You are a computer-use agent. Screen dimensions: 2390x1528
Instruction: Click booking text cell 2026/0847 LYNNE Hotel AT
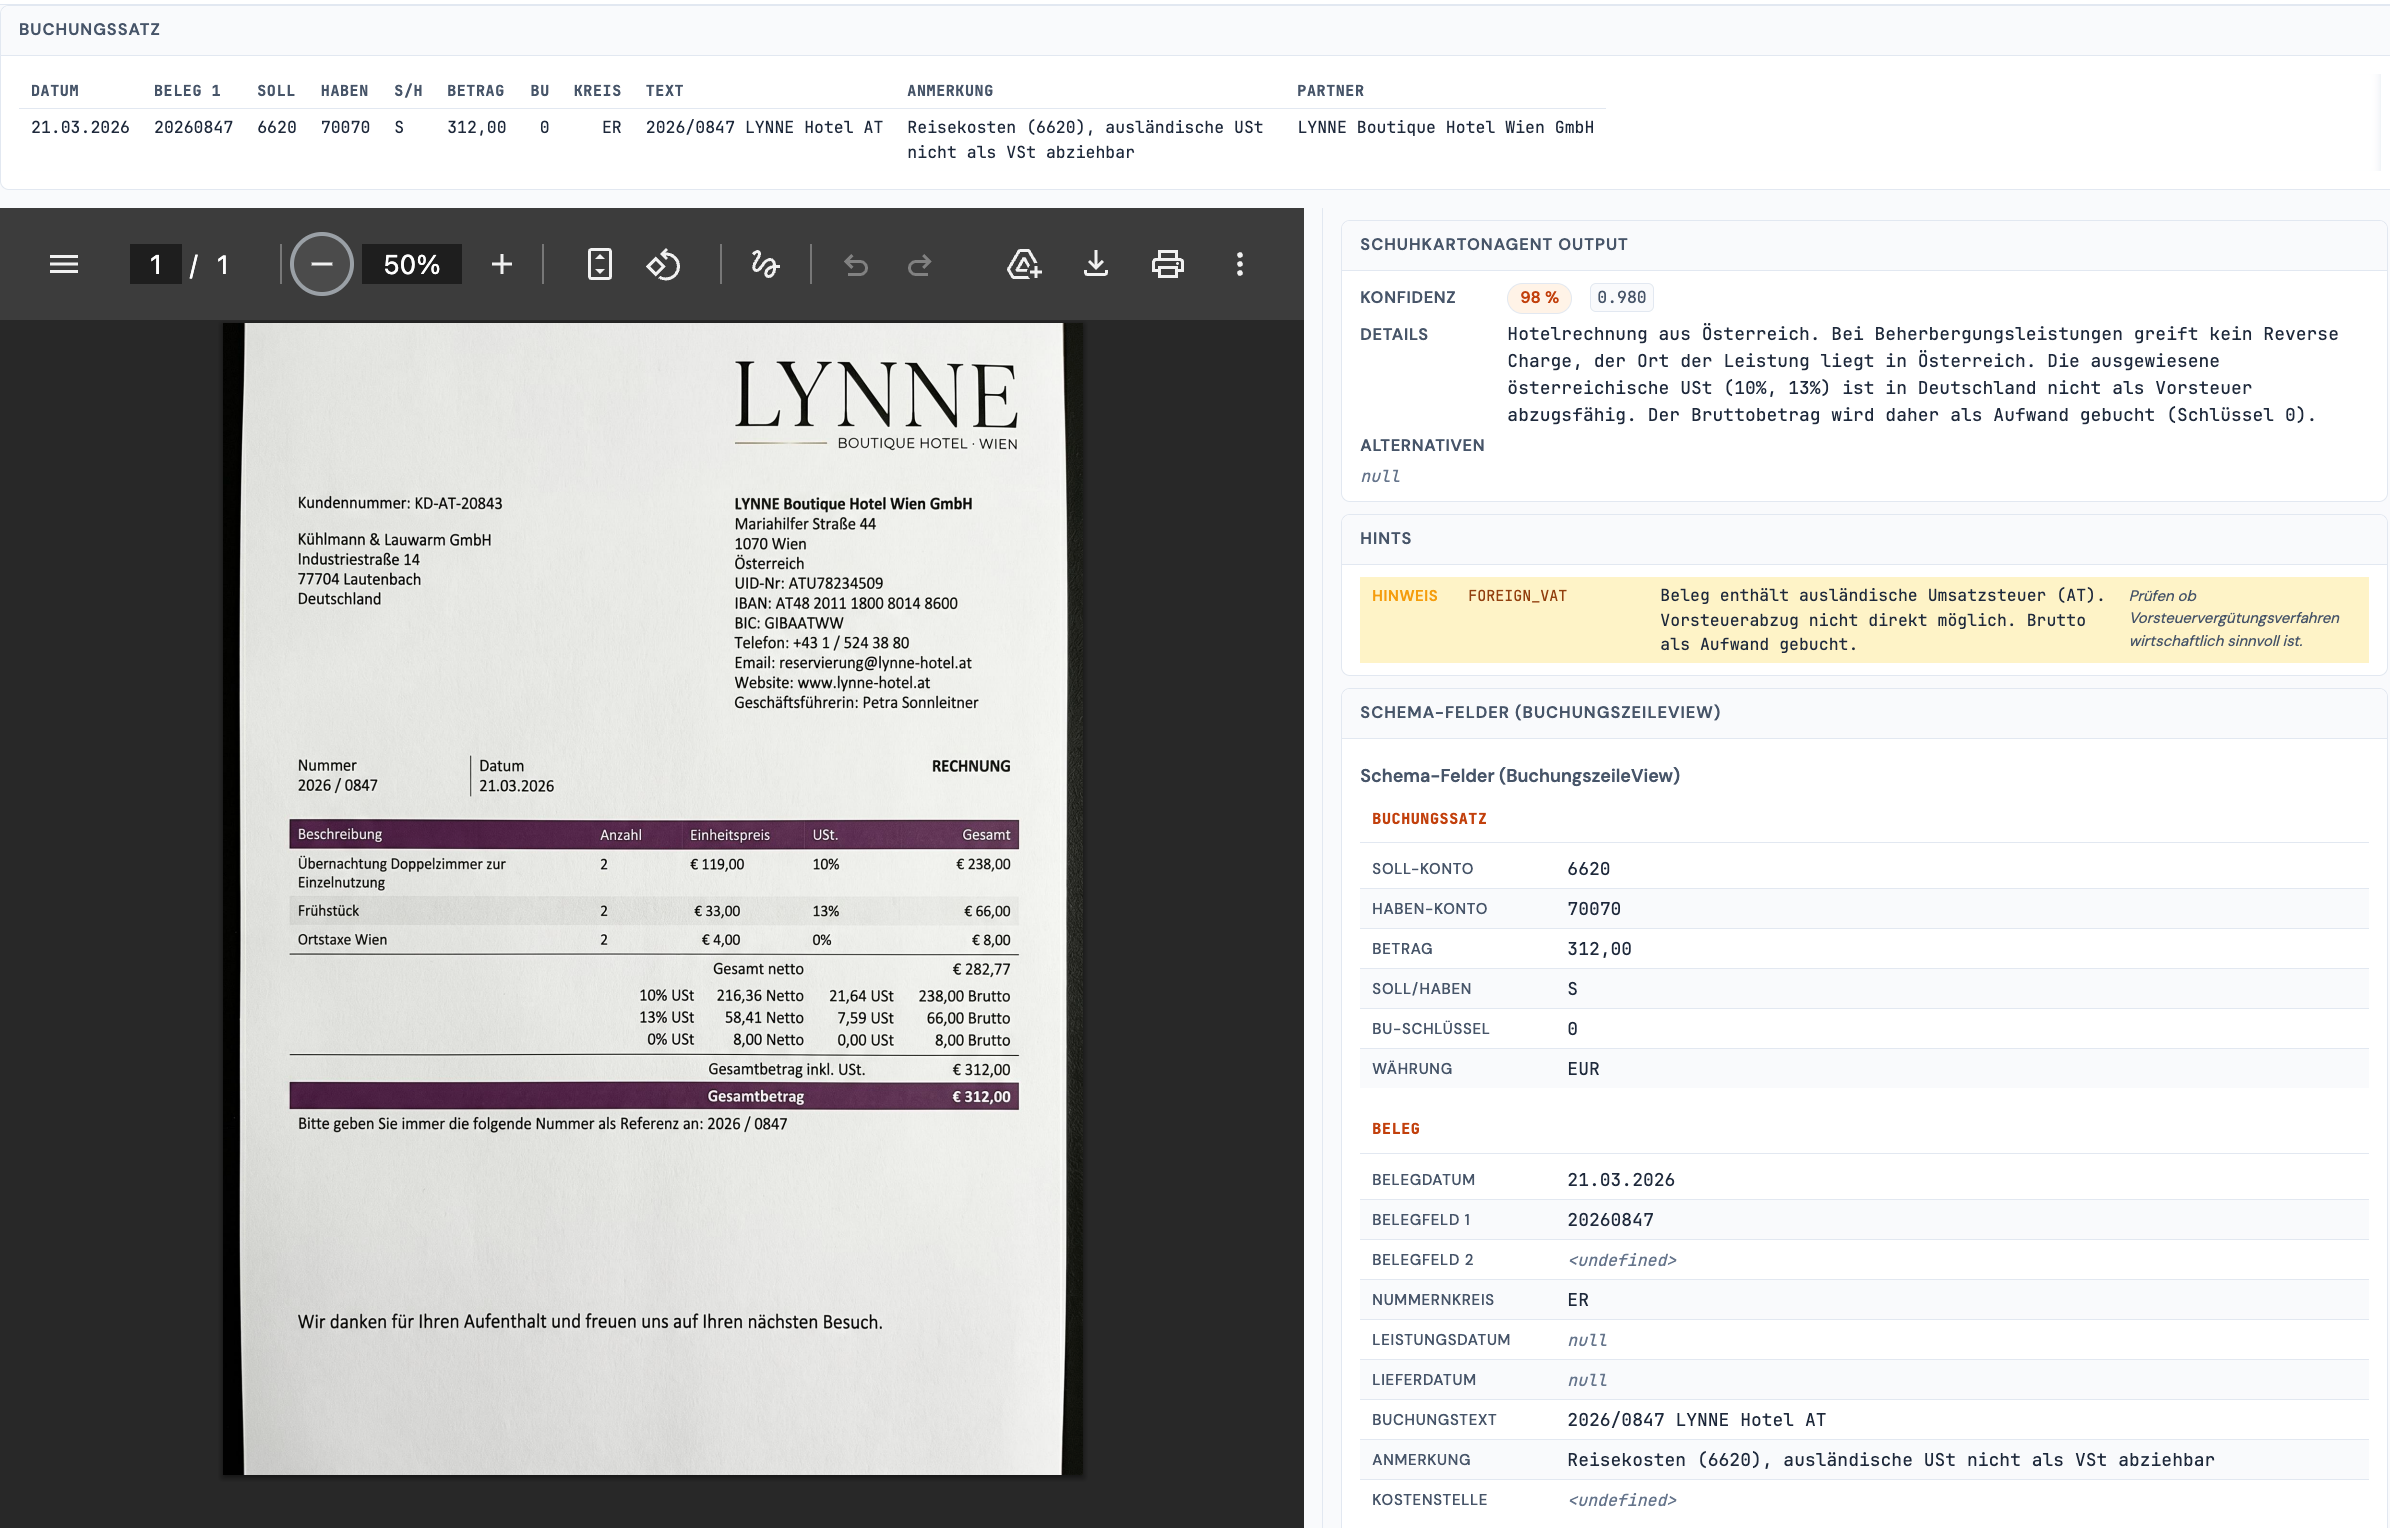coord(764,127)
